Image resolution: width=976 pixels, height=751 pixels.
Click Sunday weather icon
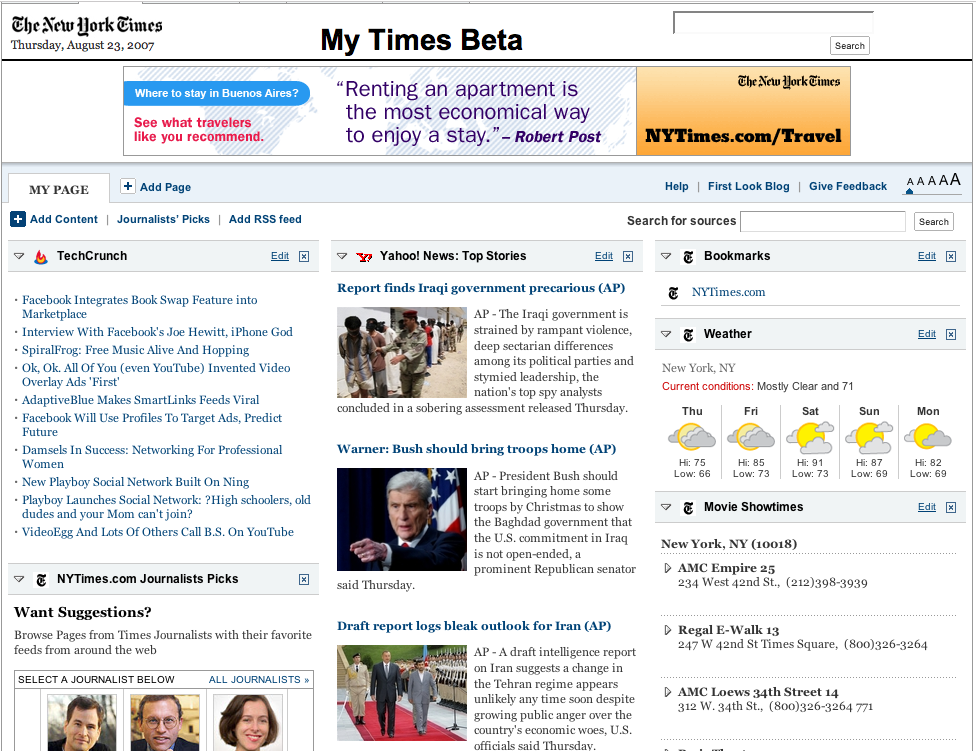pos(869,437)
